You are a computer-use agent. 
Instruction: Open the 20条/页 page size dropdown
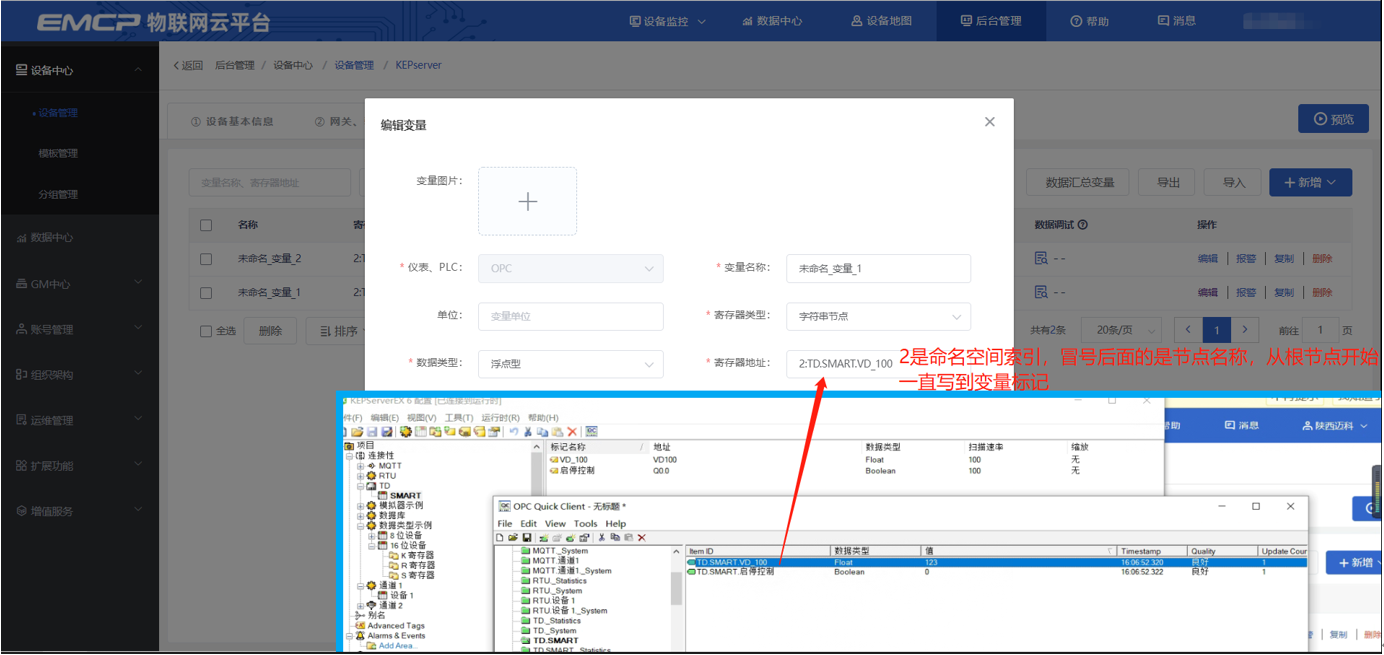1121,330
